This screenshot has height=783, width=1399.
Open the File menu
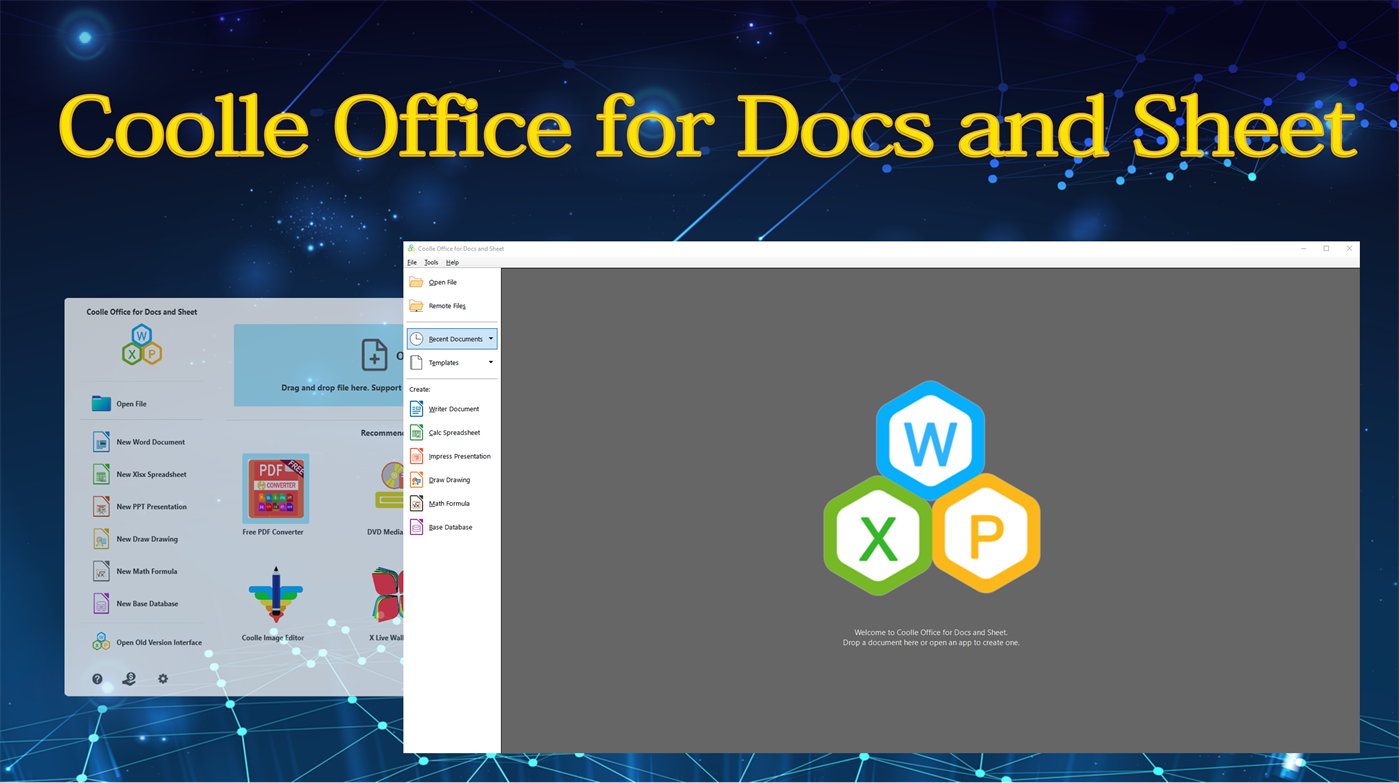(x=411, y=262)
